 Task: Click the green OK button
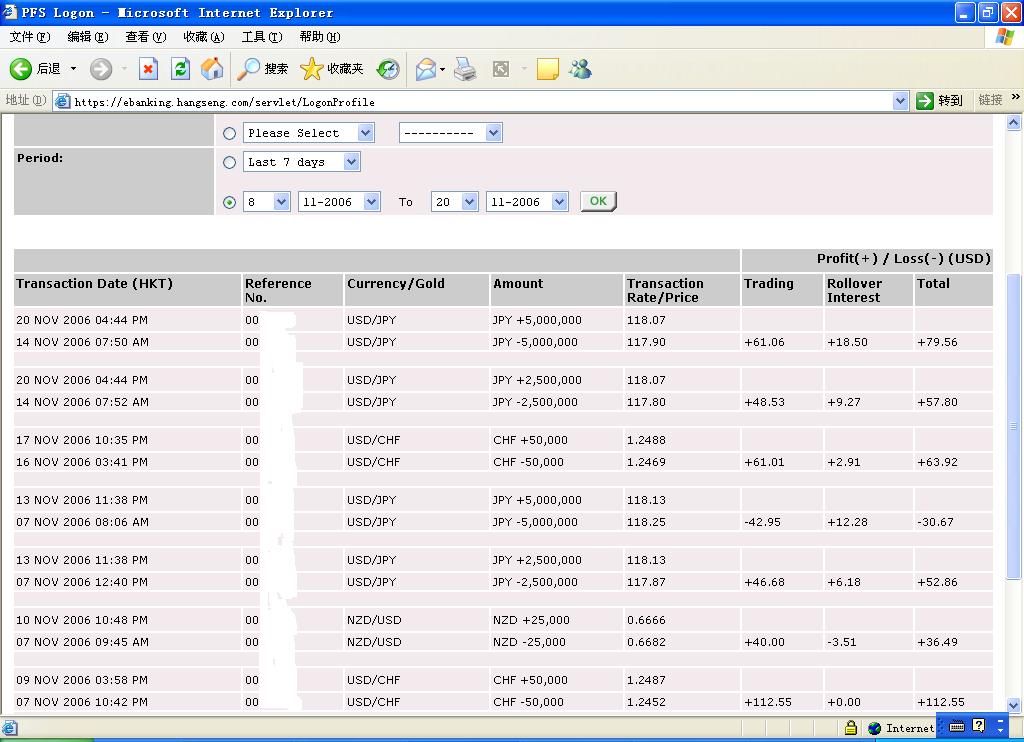[x=598, y=201]
